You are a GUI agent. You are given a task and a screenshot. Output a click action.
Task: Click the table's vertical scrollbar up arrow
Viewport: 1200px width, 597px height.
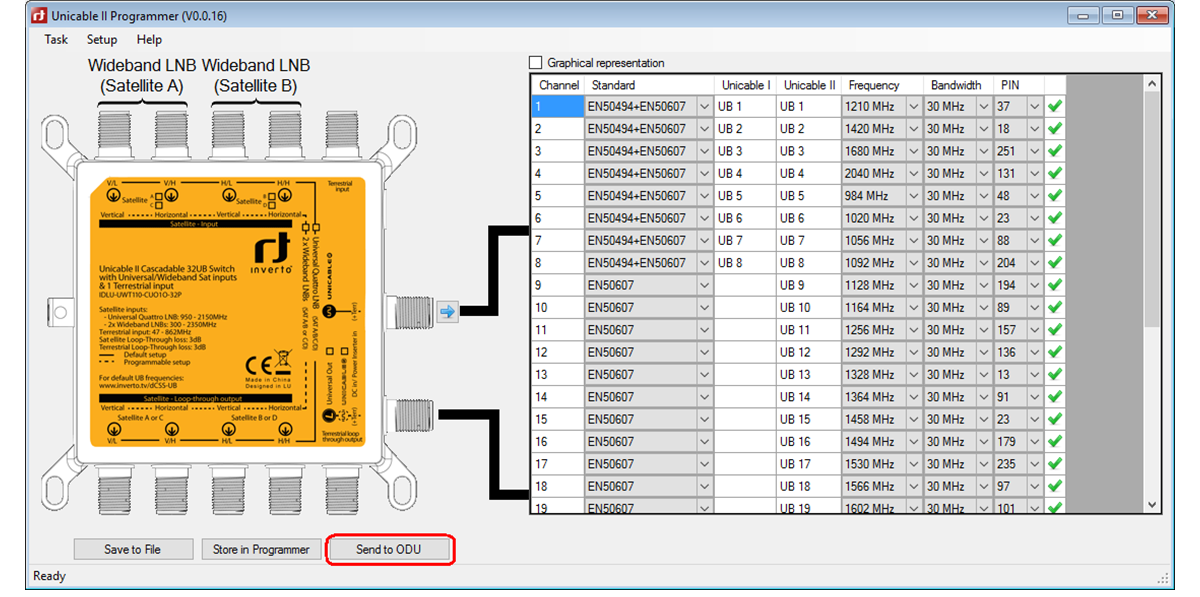[x=1151, y=83]
